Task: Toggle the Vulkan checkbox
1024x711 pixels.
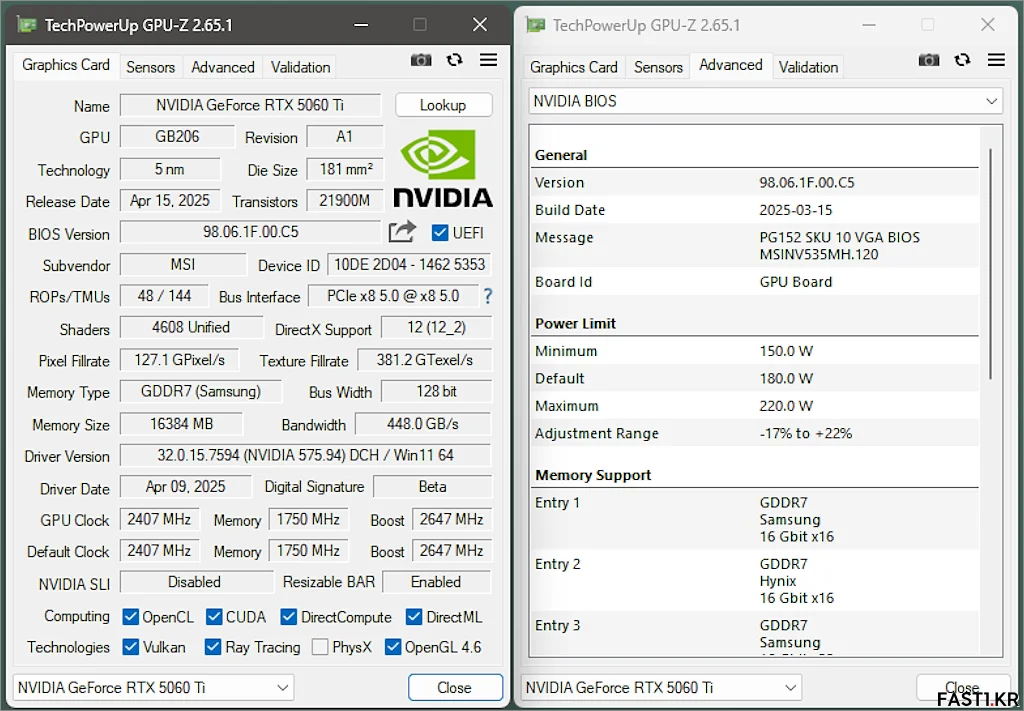Action: 131,647
